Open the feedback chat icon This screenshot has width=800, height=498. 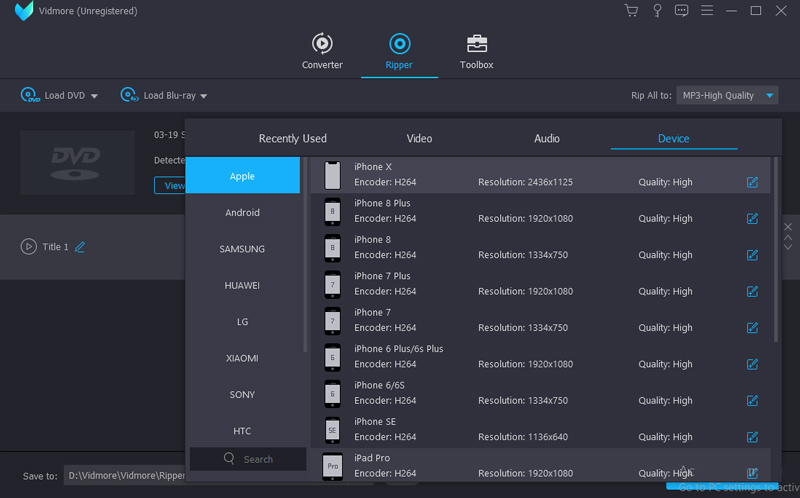point(682,11)
